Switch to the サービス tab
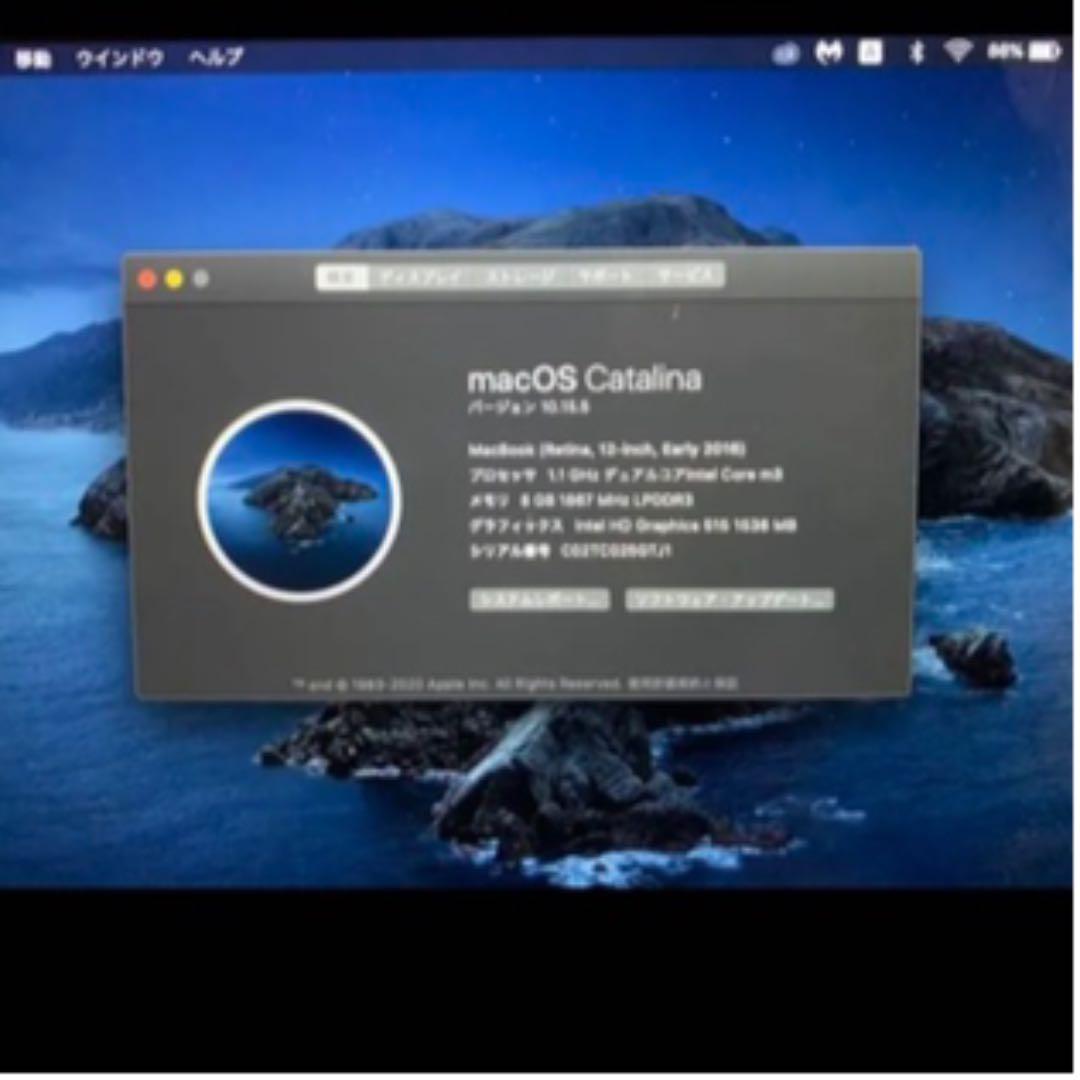Viewport: 1080px width, 1080px height. tap(684, 276)
